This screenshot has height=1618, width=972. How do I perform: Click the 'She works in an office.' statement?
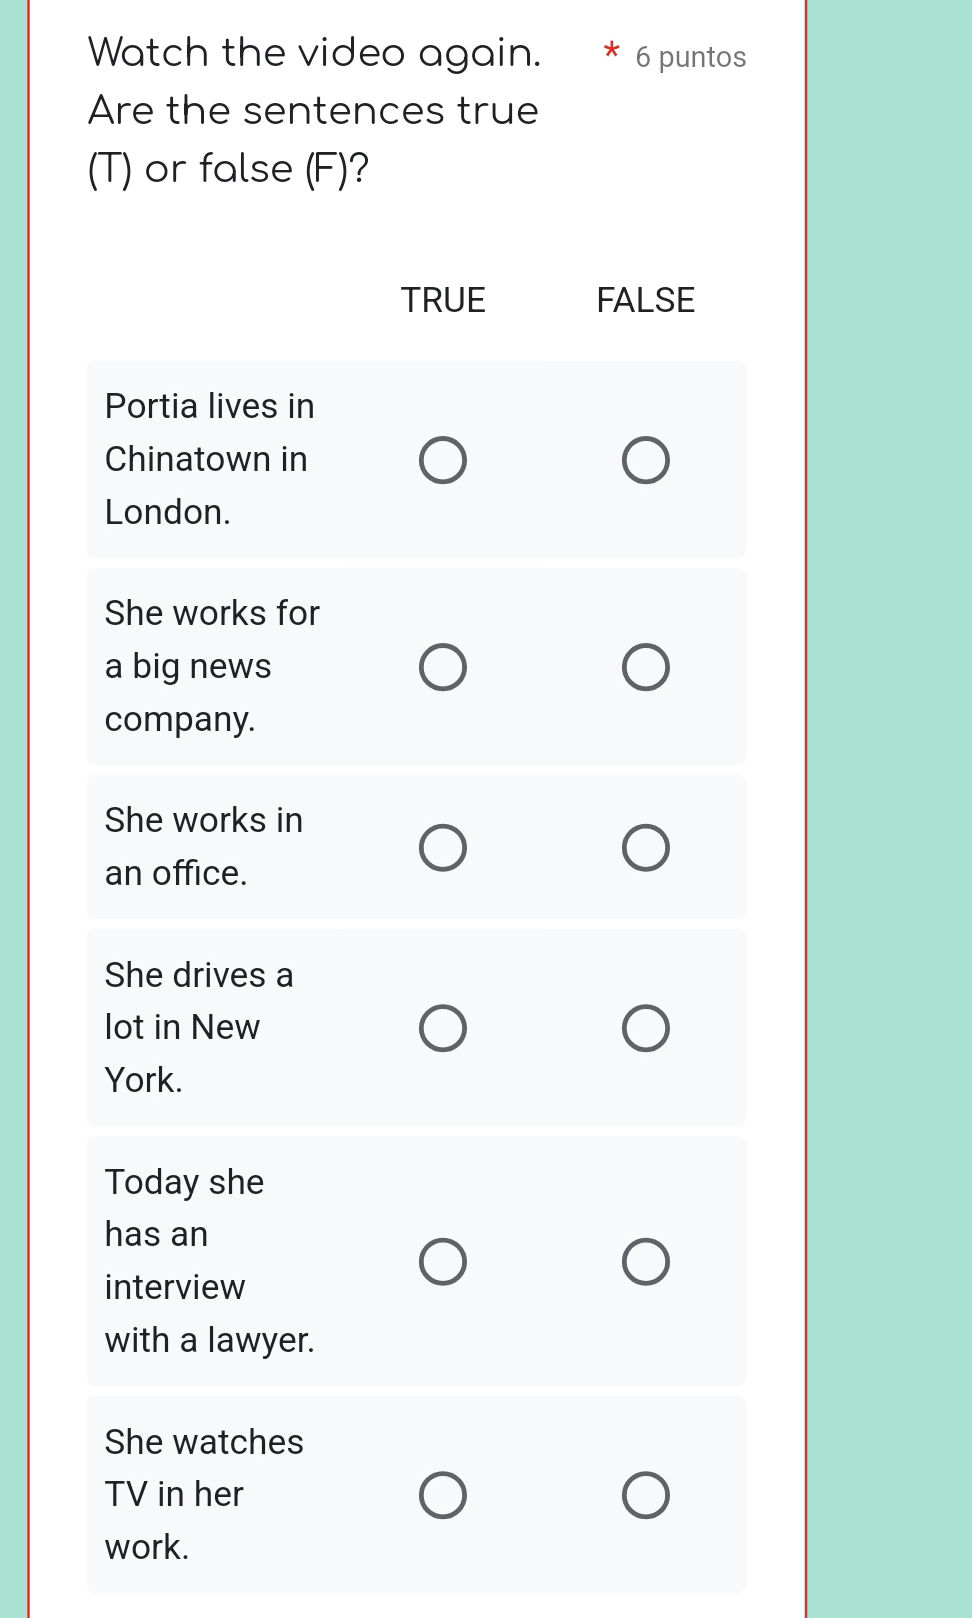pyautogui.click(x=203, y=846)
